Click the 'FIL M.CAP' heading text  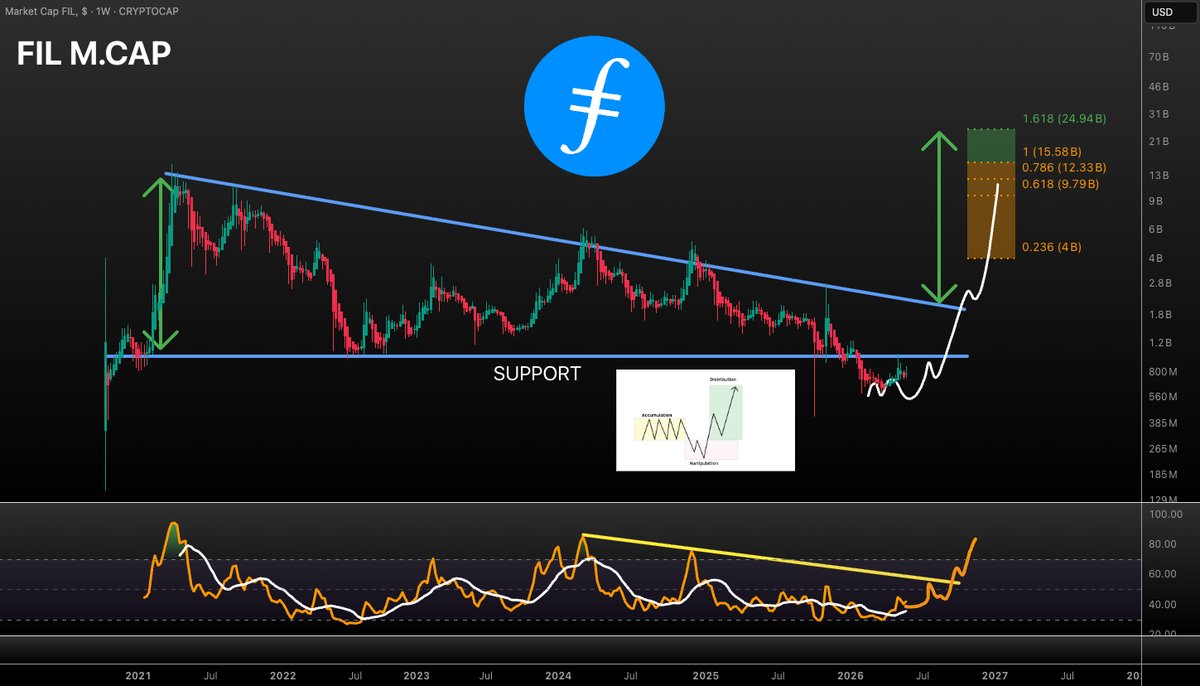(x=93, y=54)
